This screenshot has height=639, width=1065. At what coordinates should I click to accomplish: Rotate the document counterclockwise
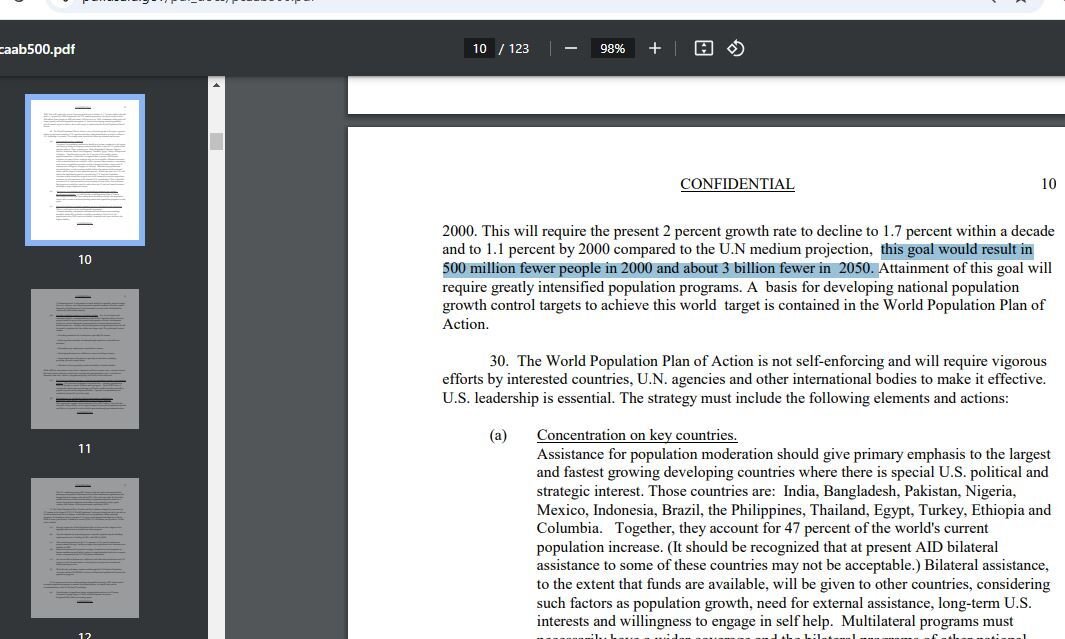736,48
